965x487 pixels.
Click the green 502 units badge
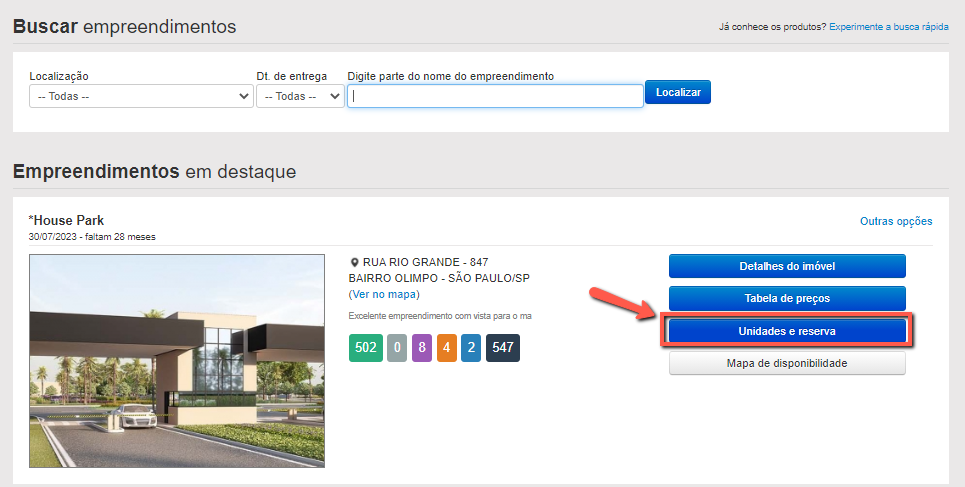click(366, 348)
